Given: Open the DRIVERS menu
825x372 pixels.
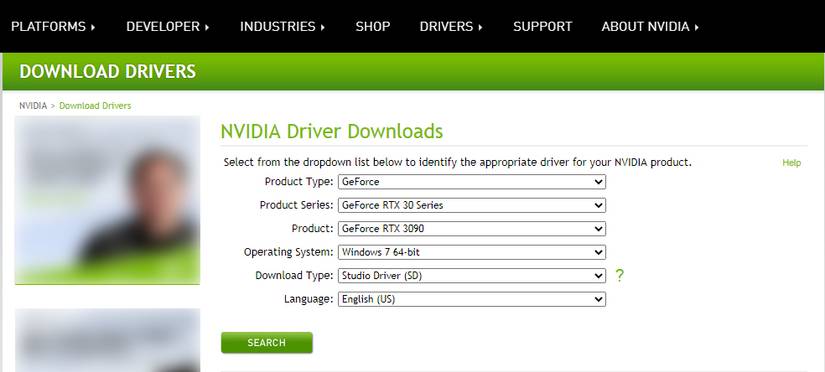Looking at the screenshot, I should [x=451, y=26].
